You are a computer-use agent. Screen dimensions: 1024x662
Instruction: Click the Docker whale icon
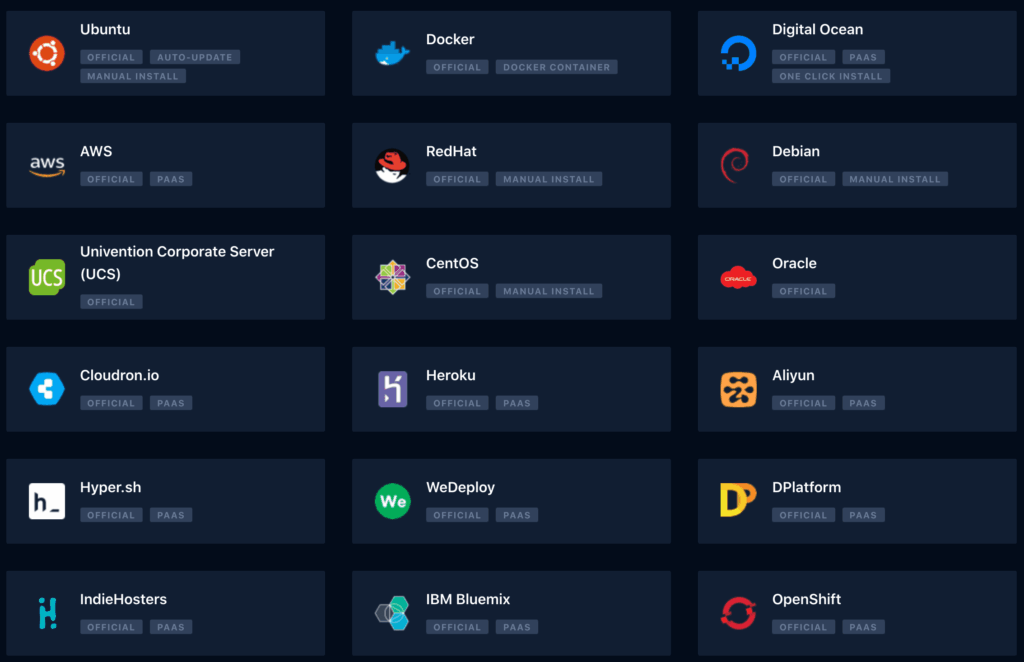(392, 53)
